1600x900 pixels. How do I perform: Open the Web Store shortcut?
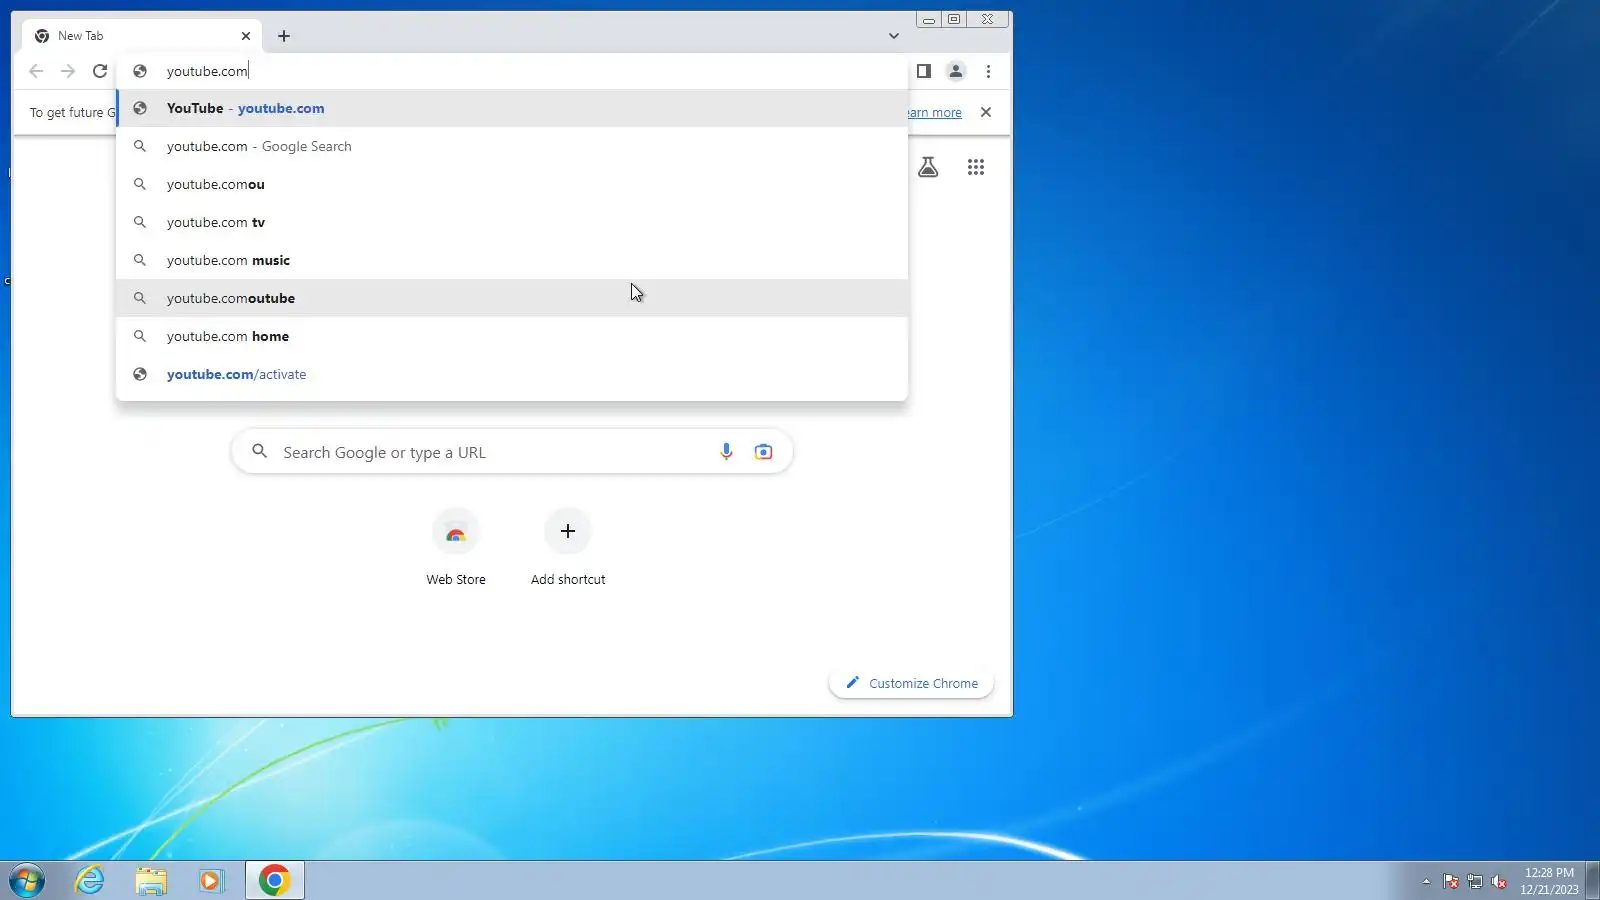[456, 548]
